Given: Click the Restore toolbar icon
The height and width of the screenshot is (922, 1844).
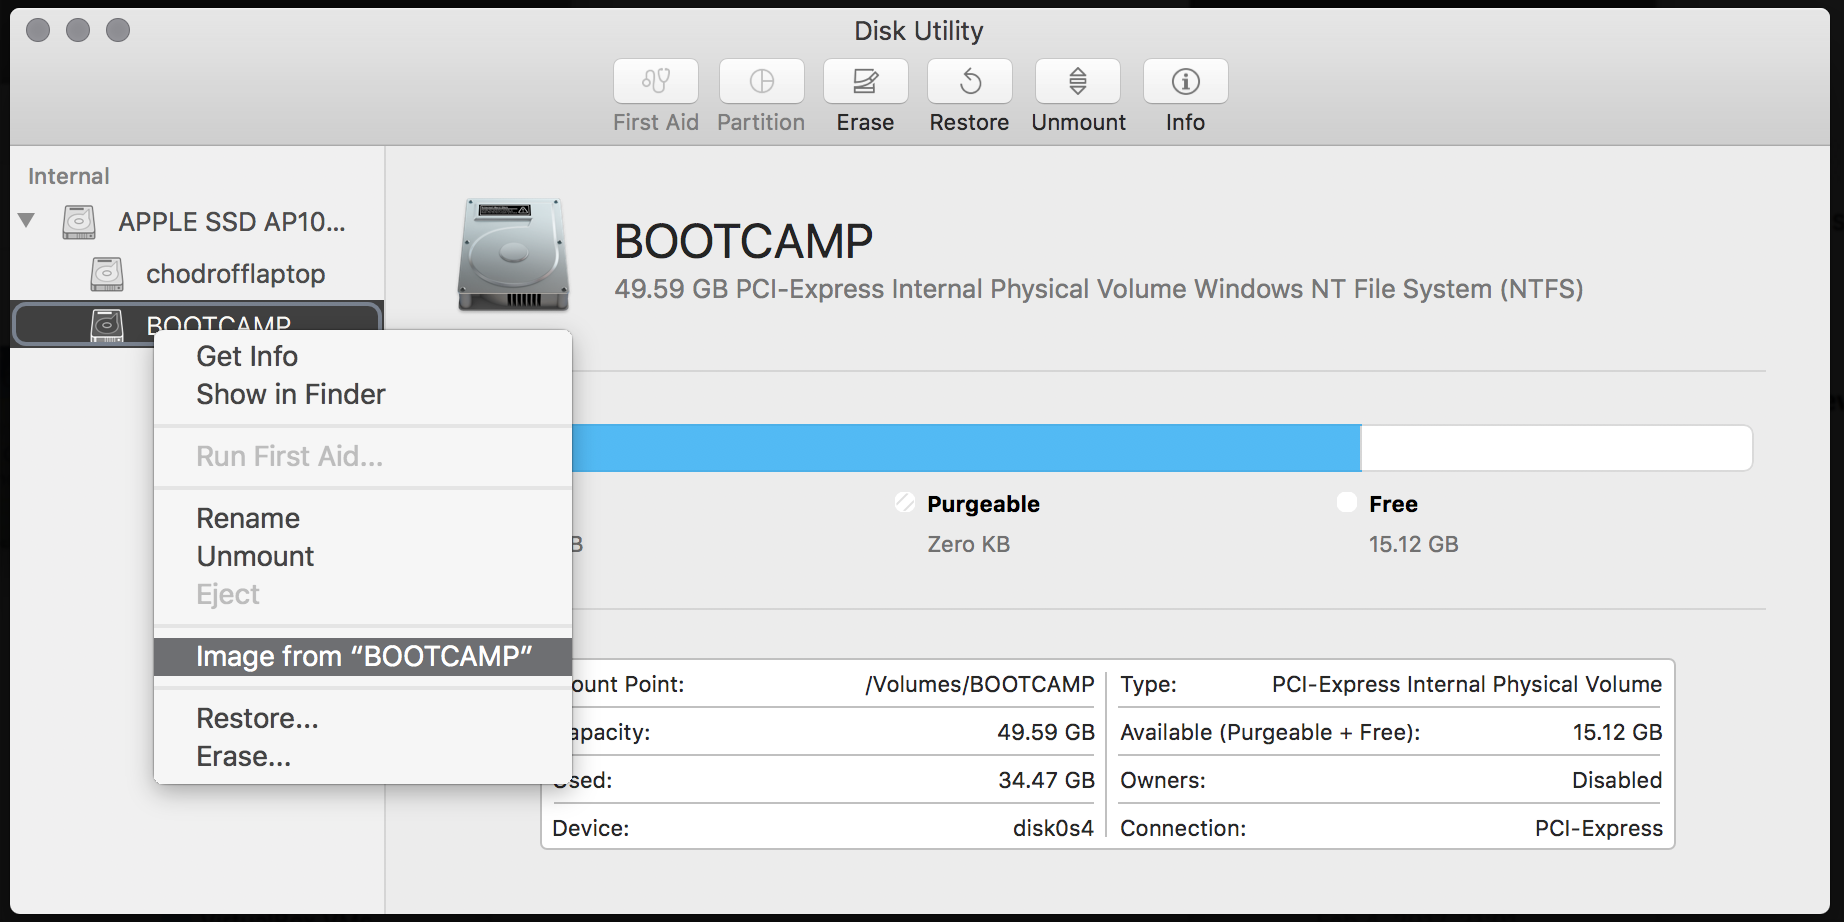Looking at the screenshot, I should (970, 81).
